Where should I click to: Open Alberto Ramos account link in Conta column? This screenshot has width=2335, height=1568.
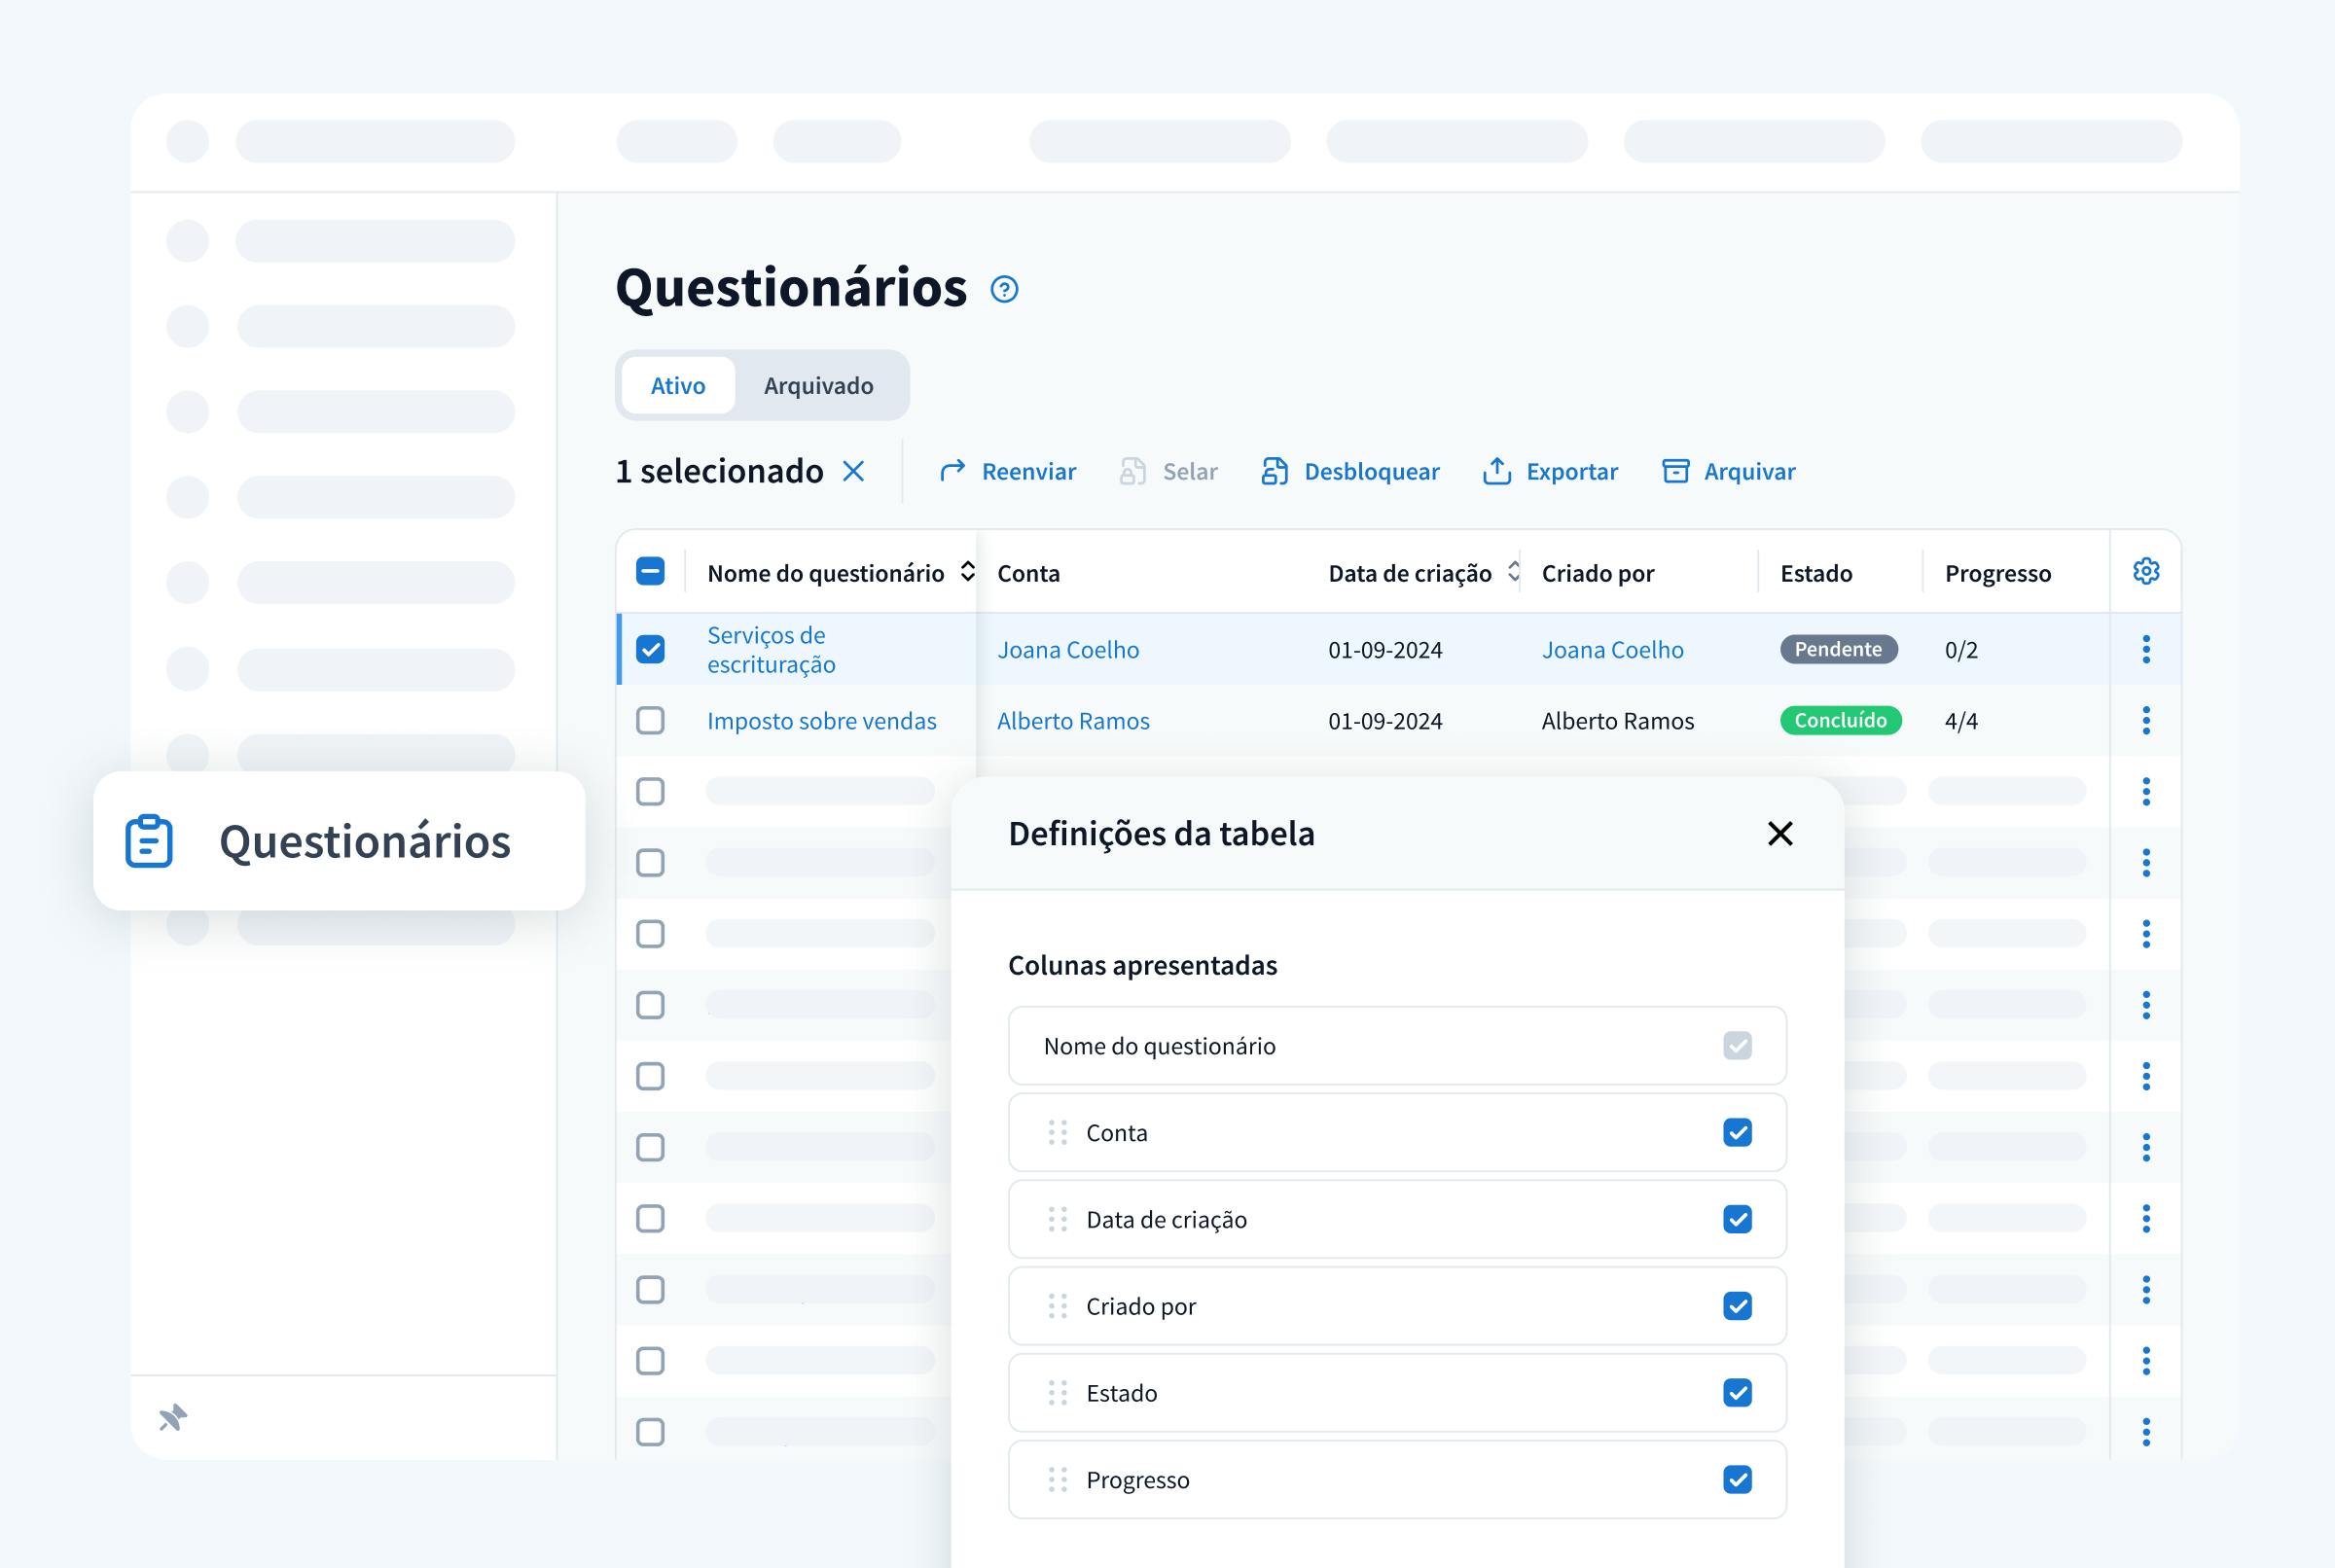(1073, 720)
